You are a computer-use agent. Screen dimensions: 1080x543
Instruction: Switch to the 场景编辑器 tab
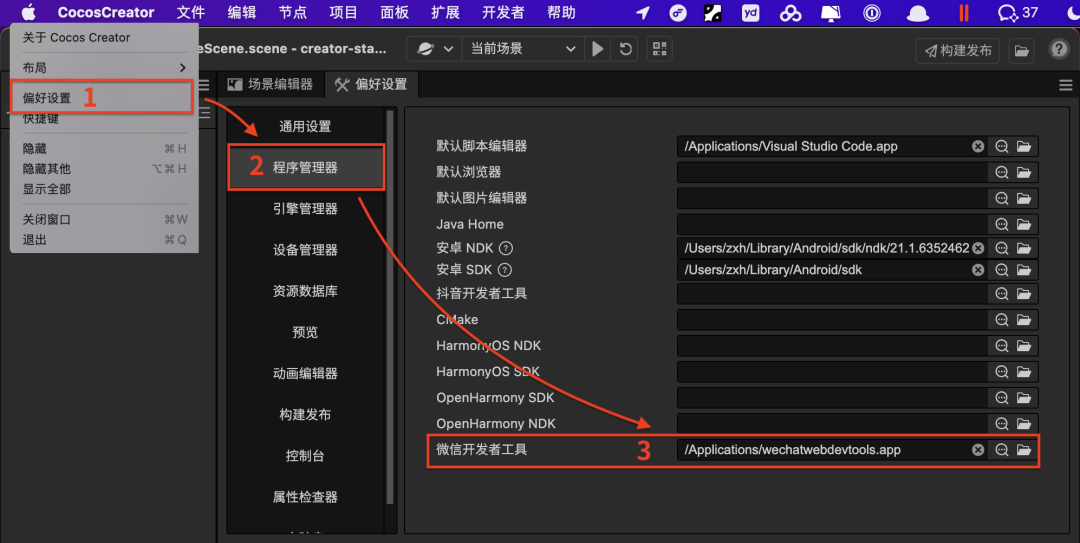271,84
